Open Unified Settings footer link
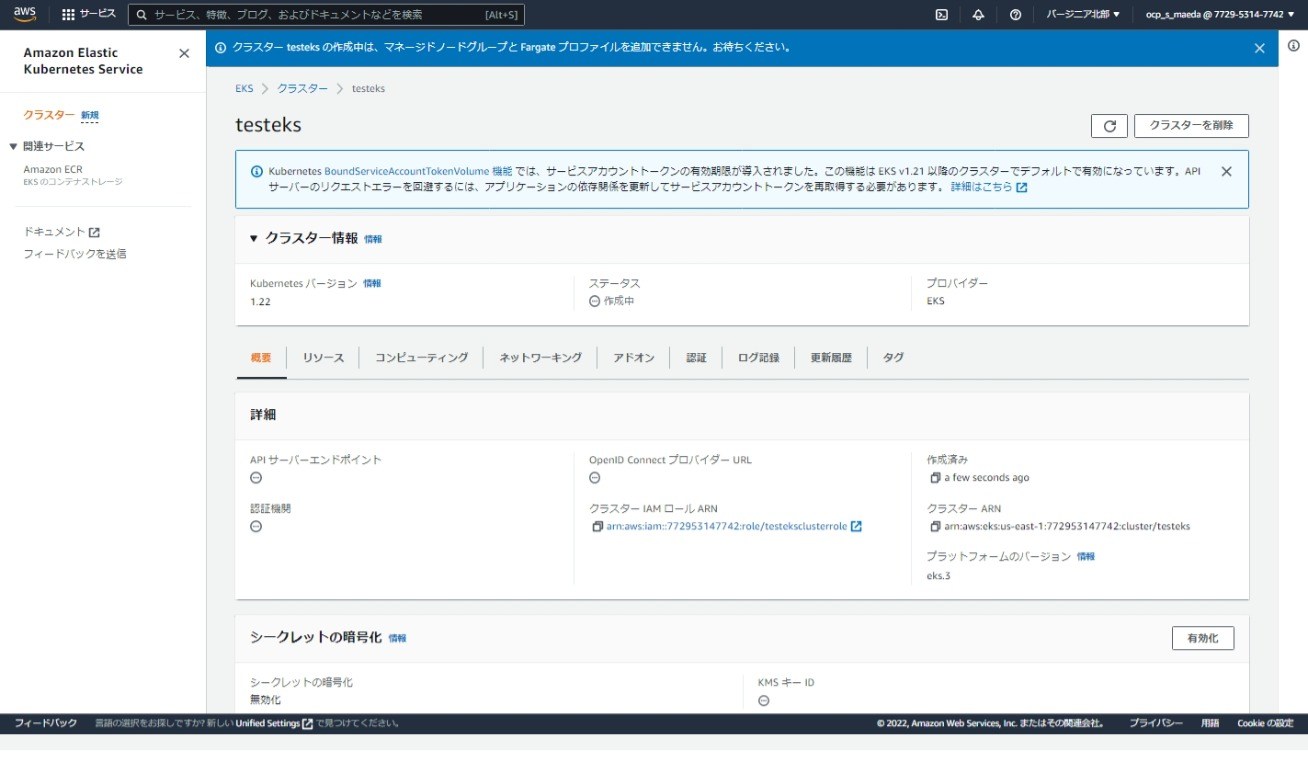1308x770 pixels. pos(274,723)
